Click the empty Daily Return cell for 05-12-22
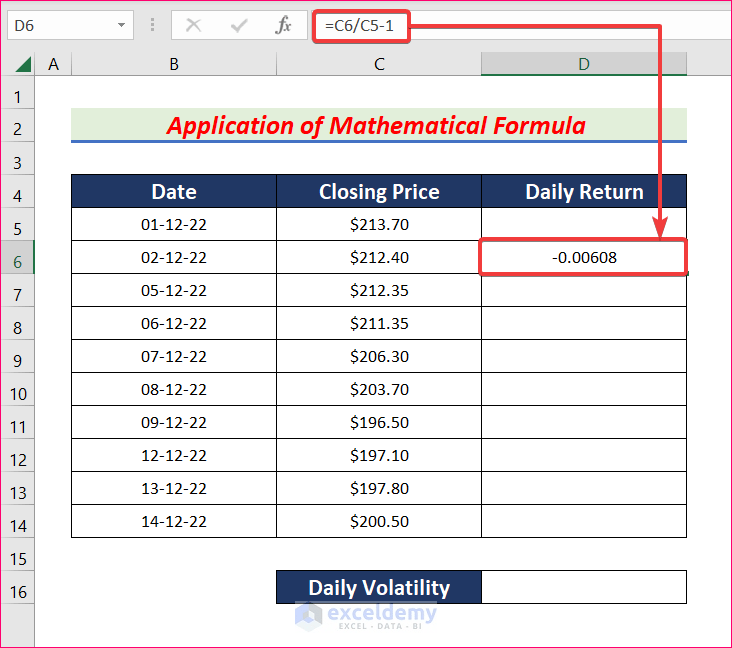 pos(584,290)
